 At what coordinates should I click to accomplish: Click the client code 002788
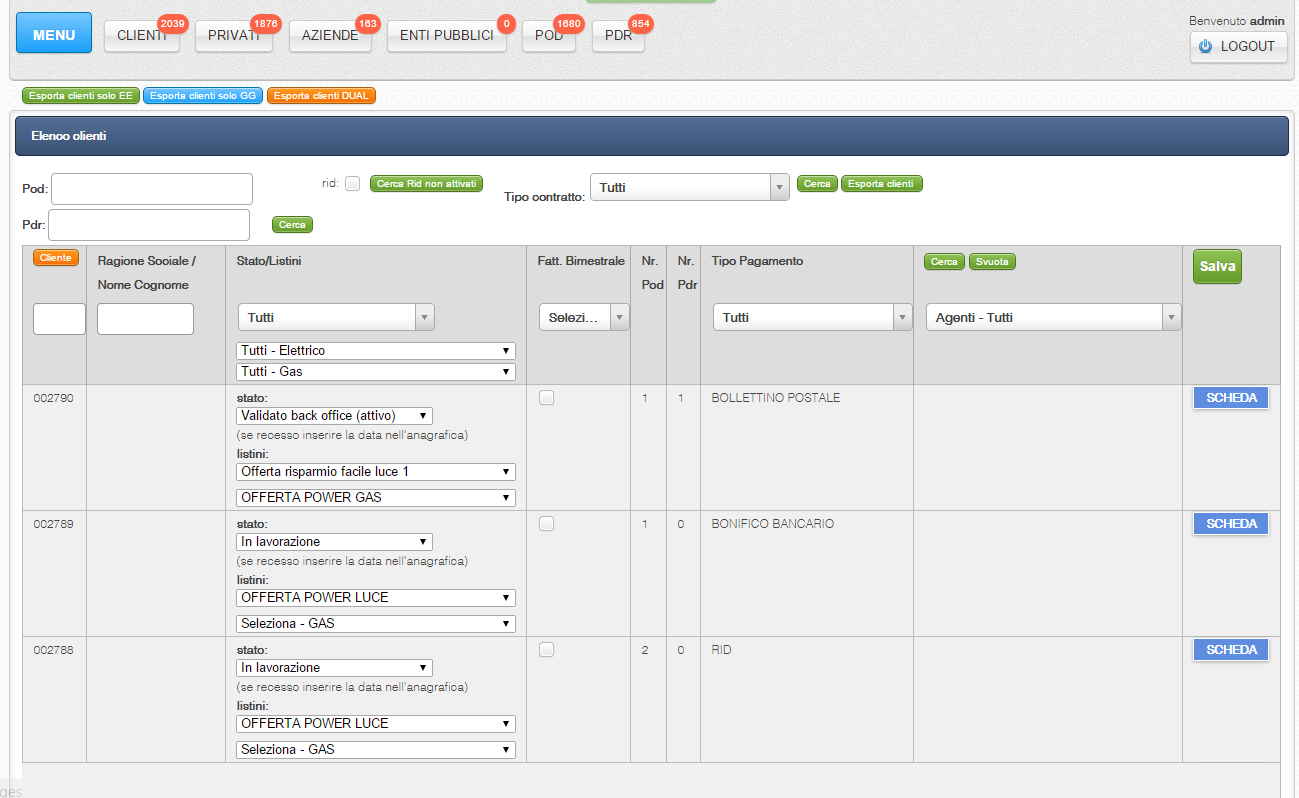pyautogui.click(x=54, y=650)
